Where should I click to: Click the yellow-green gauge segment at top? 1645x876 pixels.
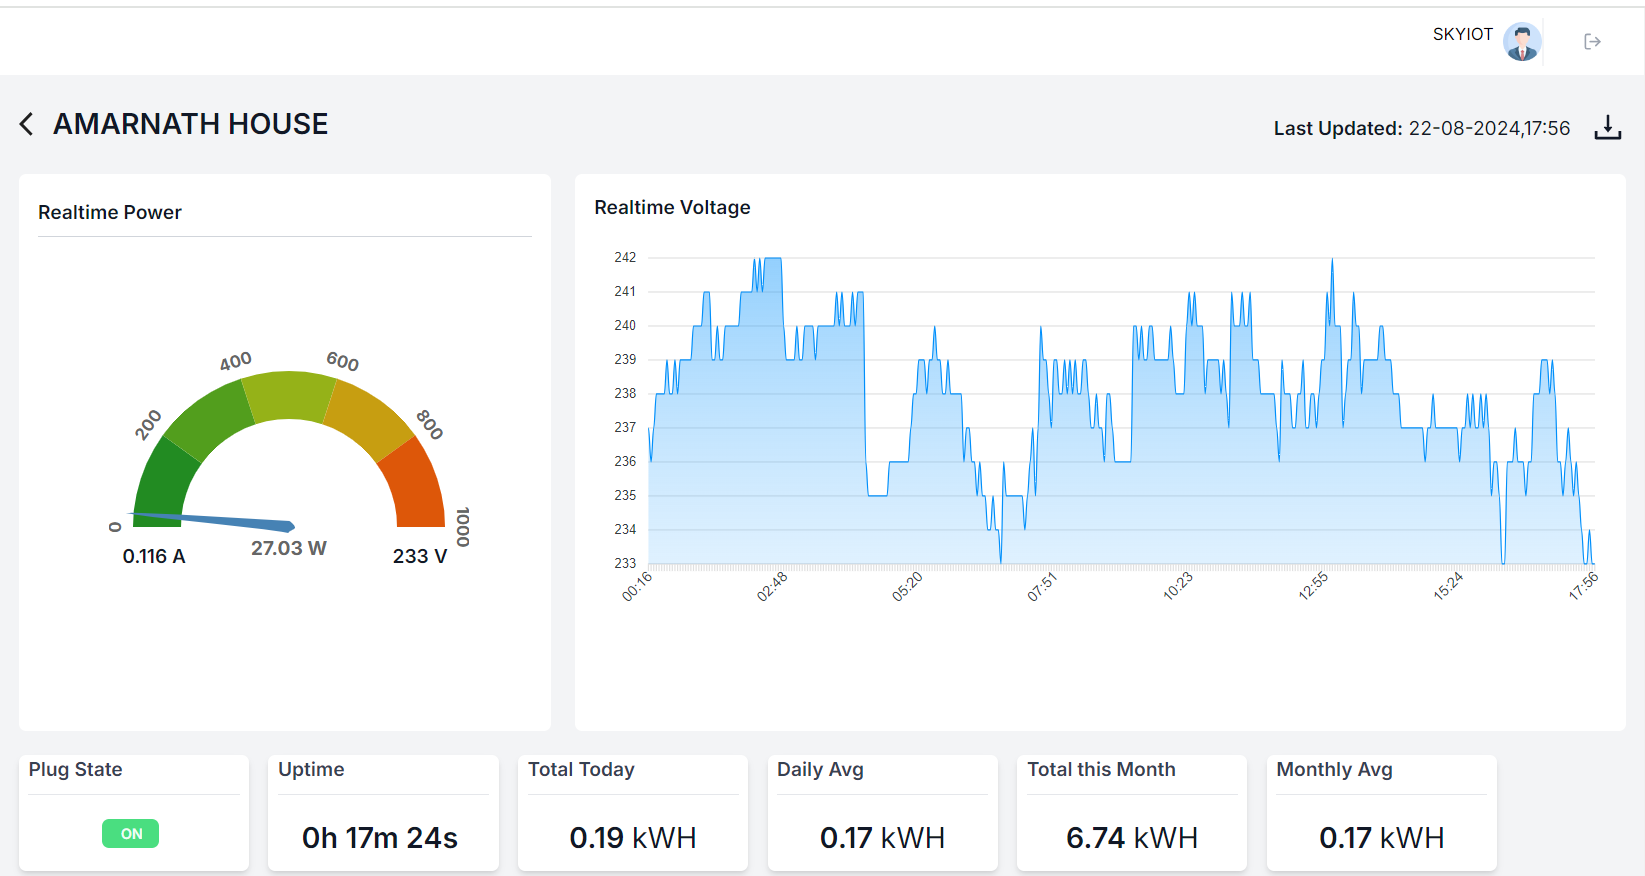[x=288, y=395]
